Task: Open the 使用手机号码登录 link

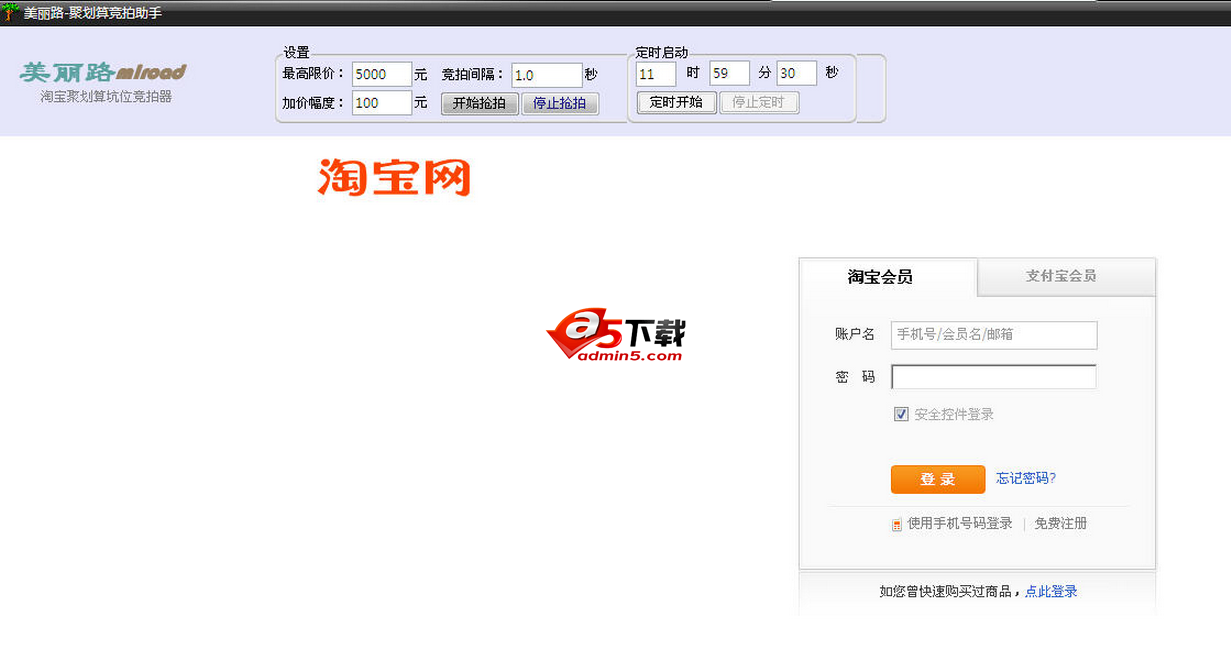Action: pos(960,523)
